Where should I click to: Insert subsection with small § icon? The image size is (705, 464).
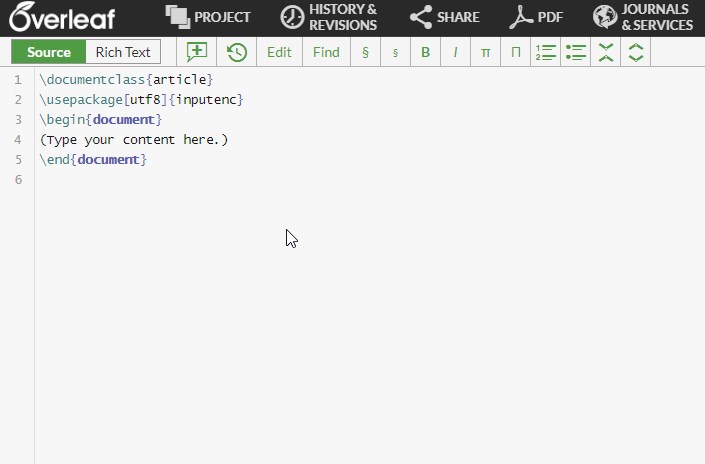(x=395, y=52)
